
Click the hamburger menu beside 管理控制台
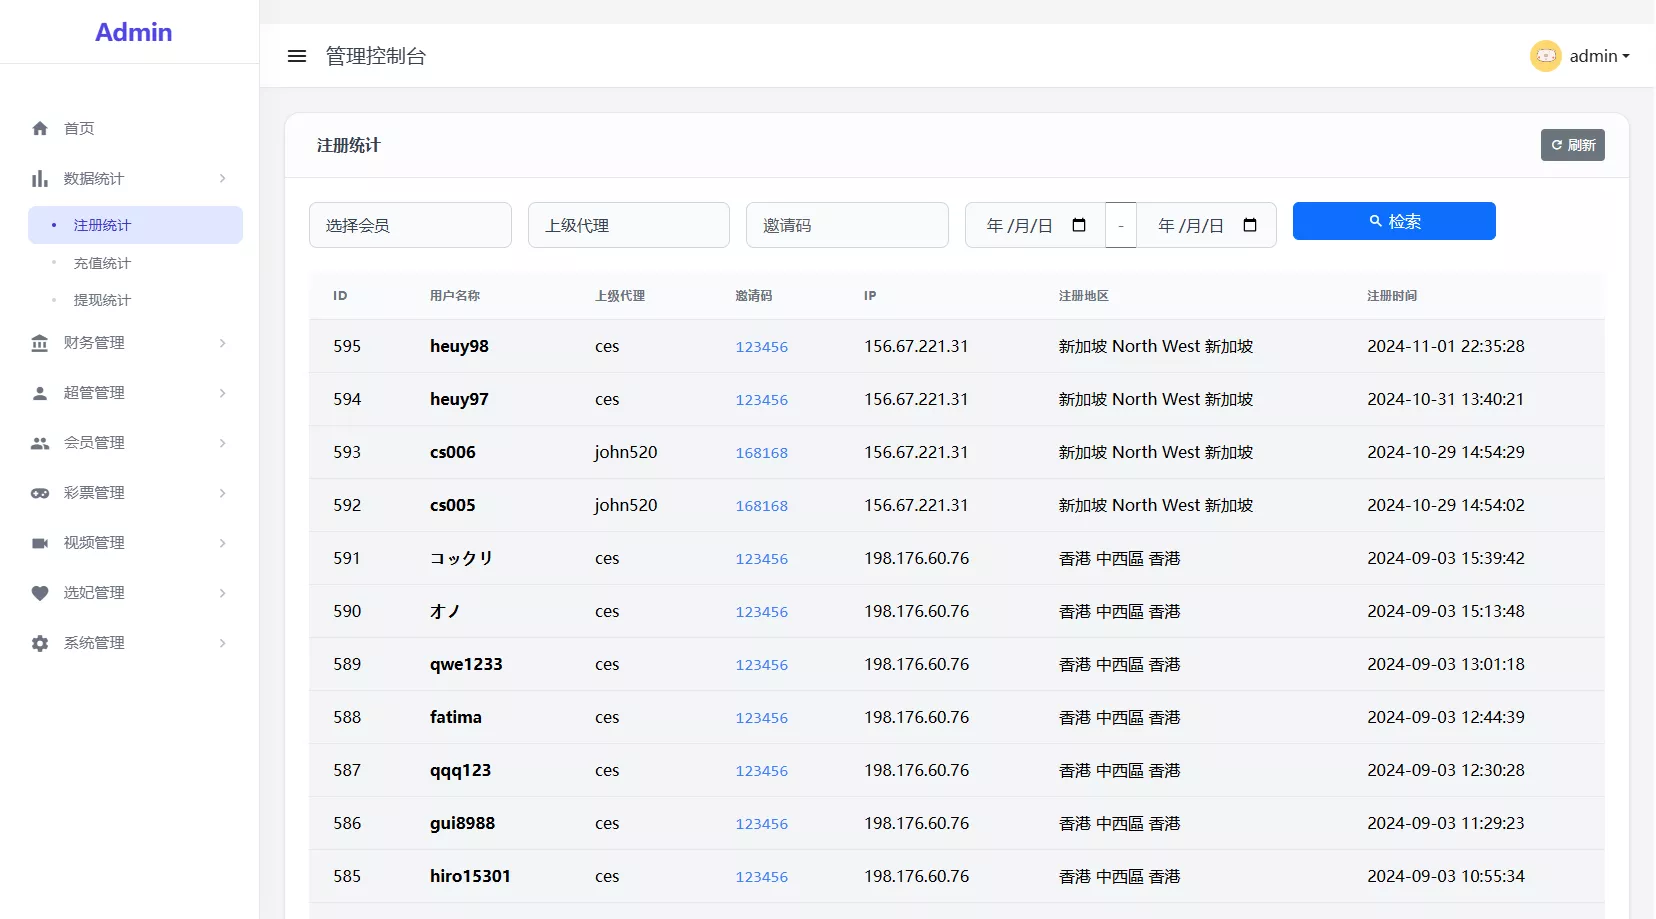click(x=297, y=56)
